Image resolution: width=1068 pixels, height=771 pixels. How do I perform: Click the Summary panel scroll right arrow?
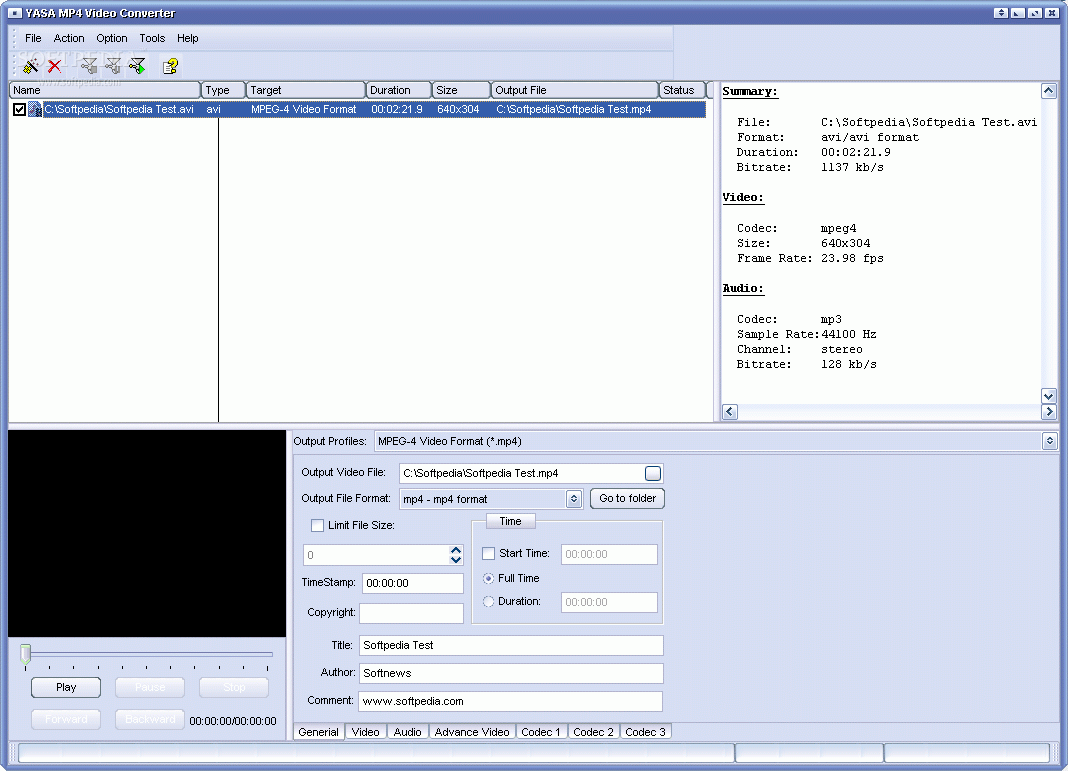1048,411
